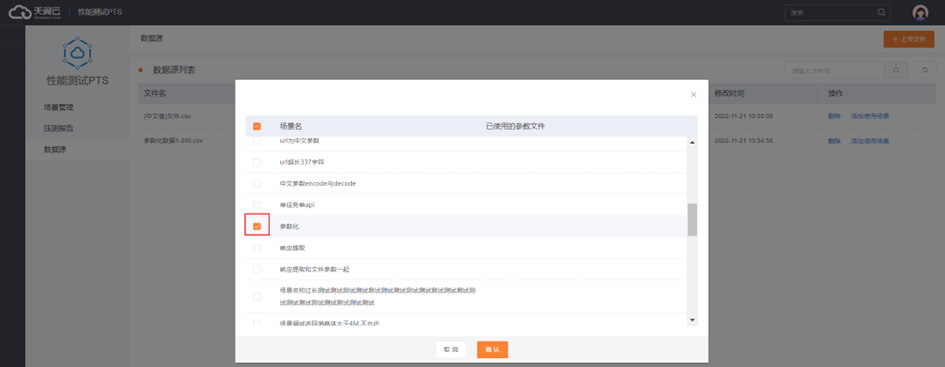Click the 文件名 column header
This screenshot has height=367, width=945.
155,94
